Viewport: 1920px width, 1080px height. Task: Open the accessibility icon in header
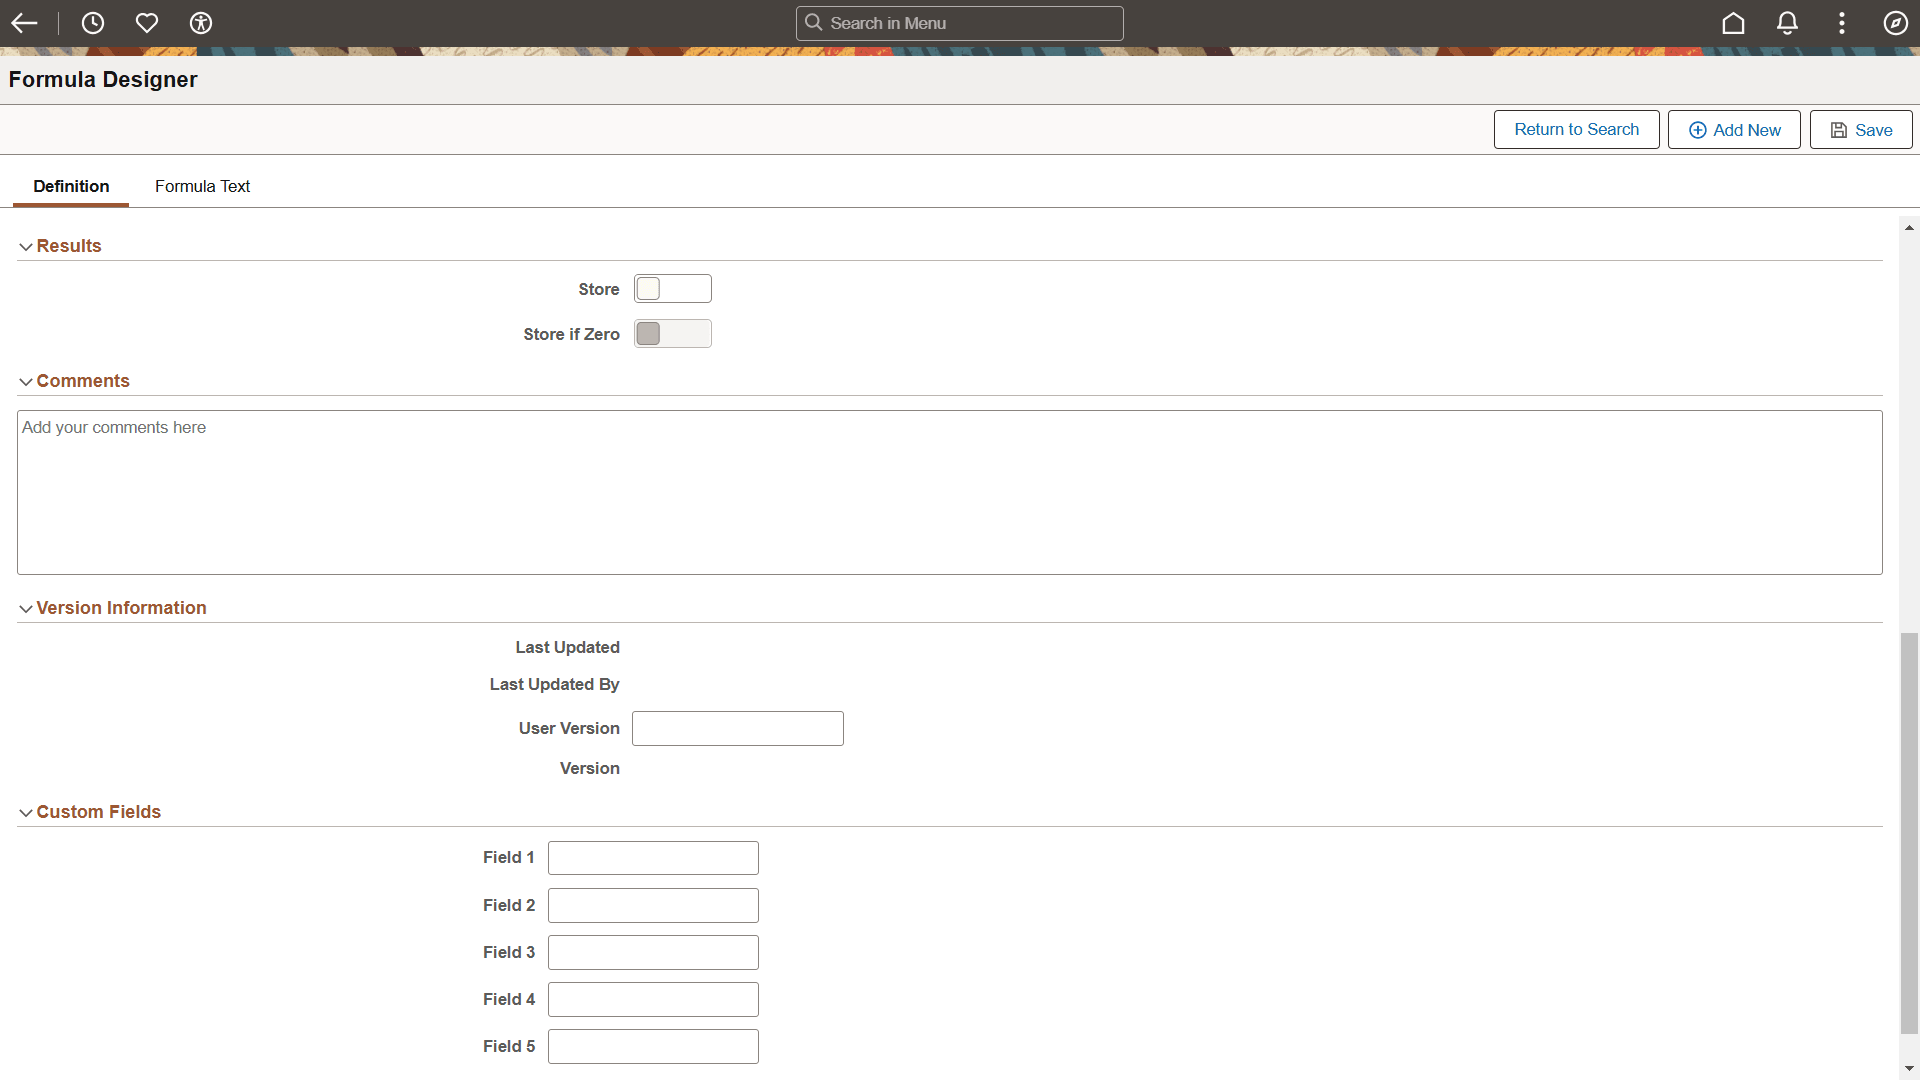click(201, 23)
